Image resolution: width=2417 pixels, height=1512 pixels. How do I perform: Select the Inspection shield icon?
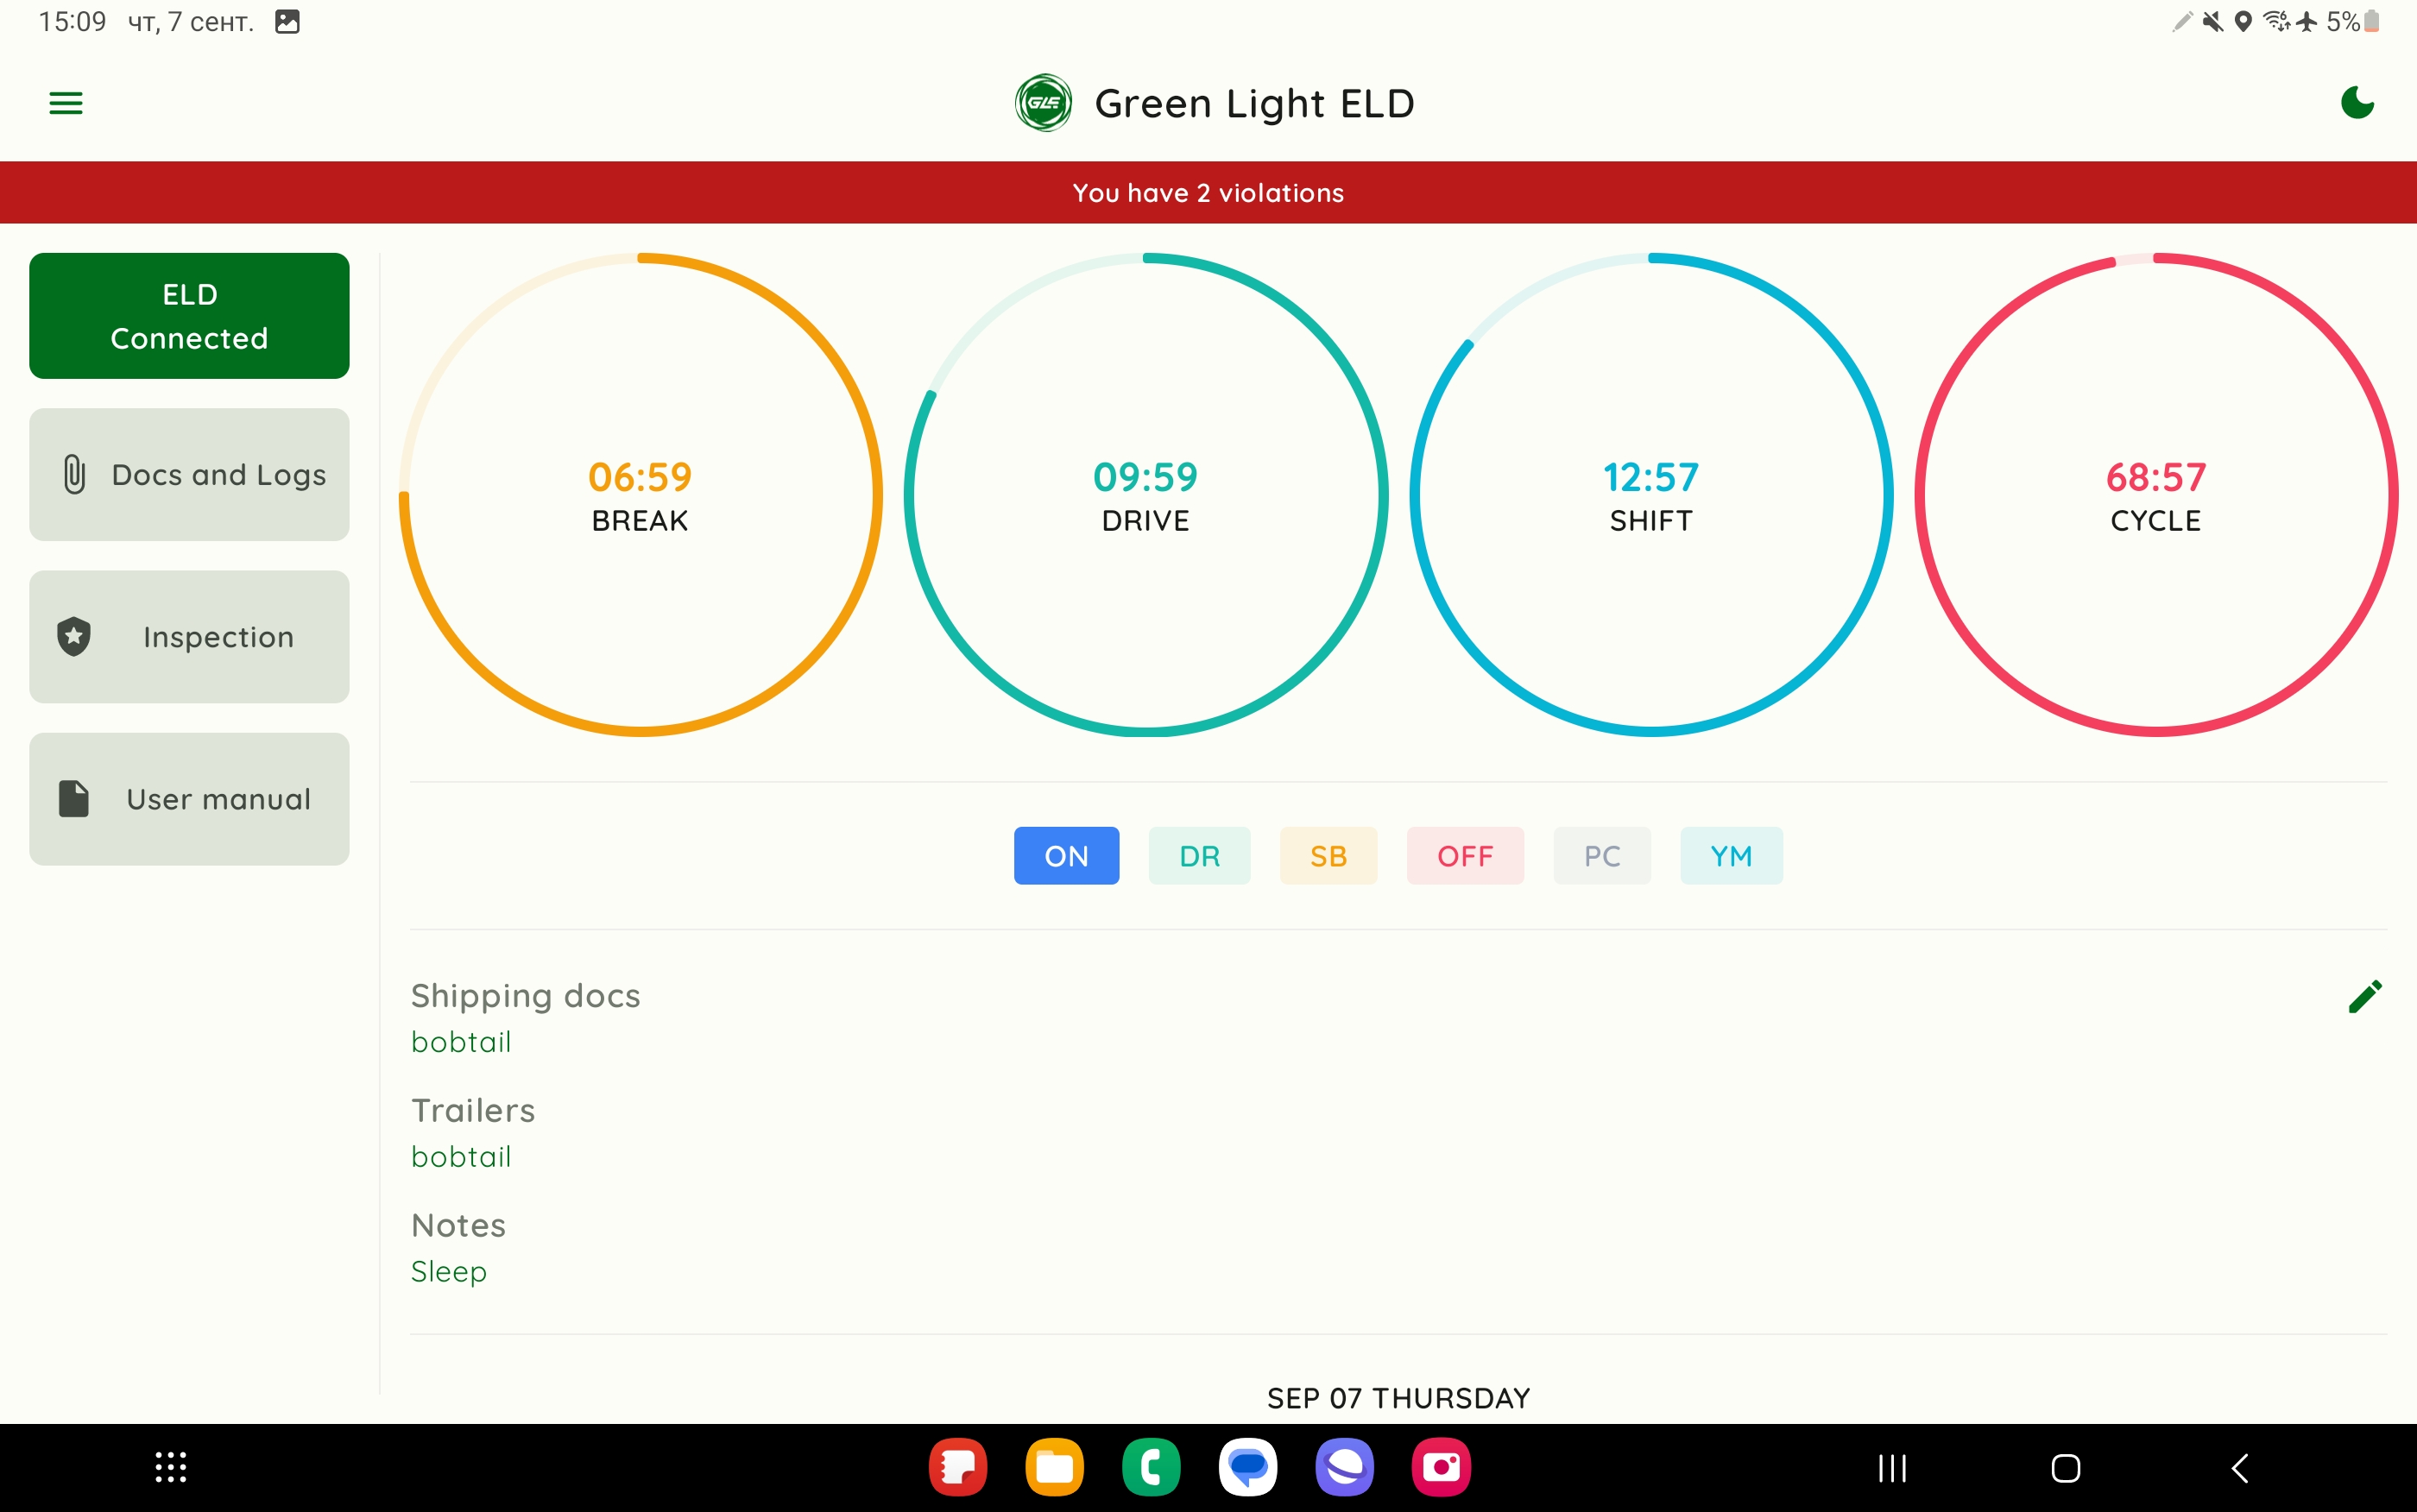click(74, 636)
